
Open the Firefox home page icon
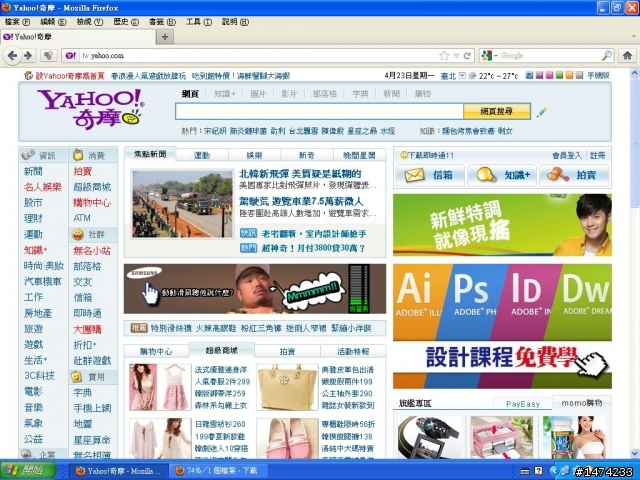pyautogui.click(x=627, y=56)
